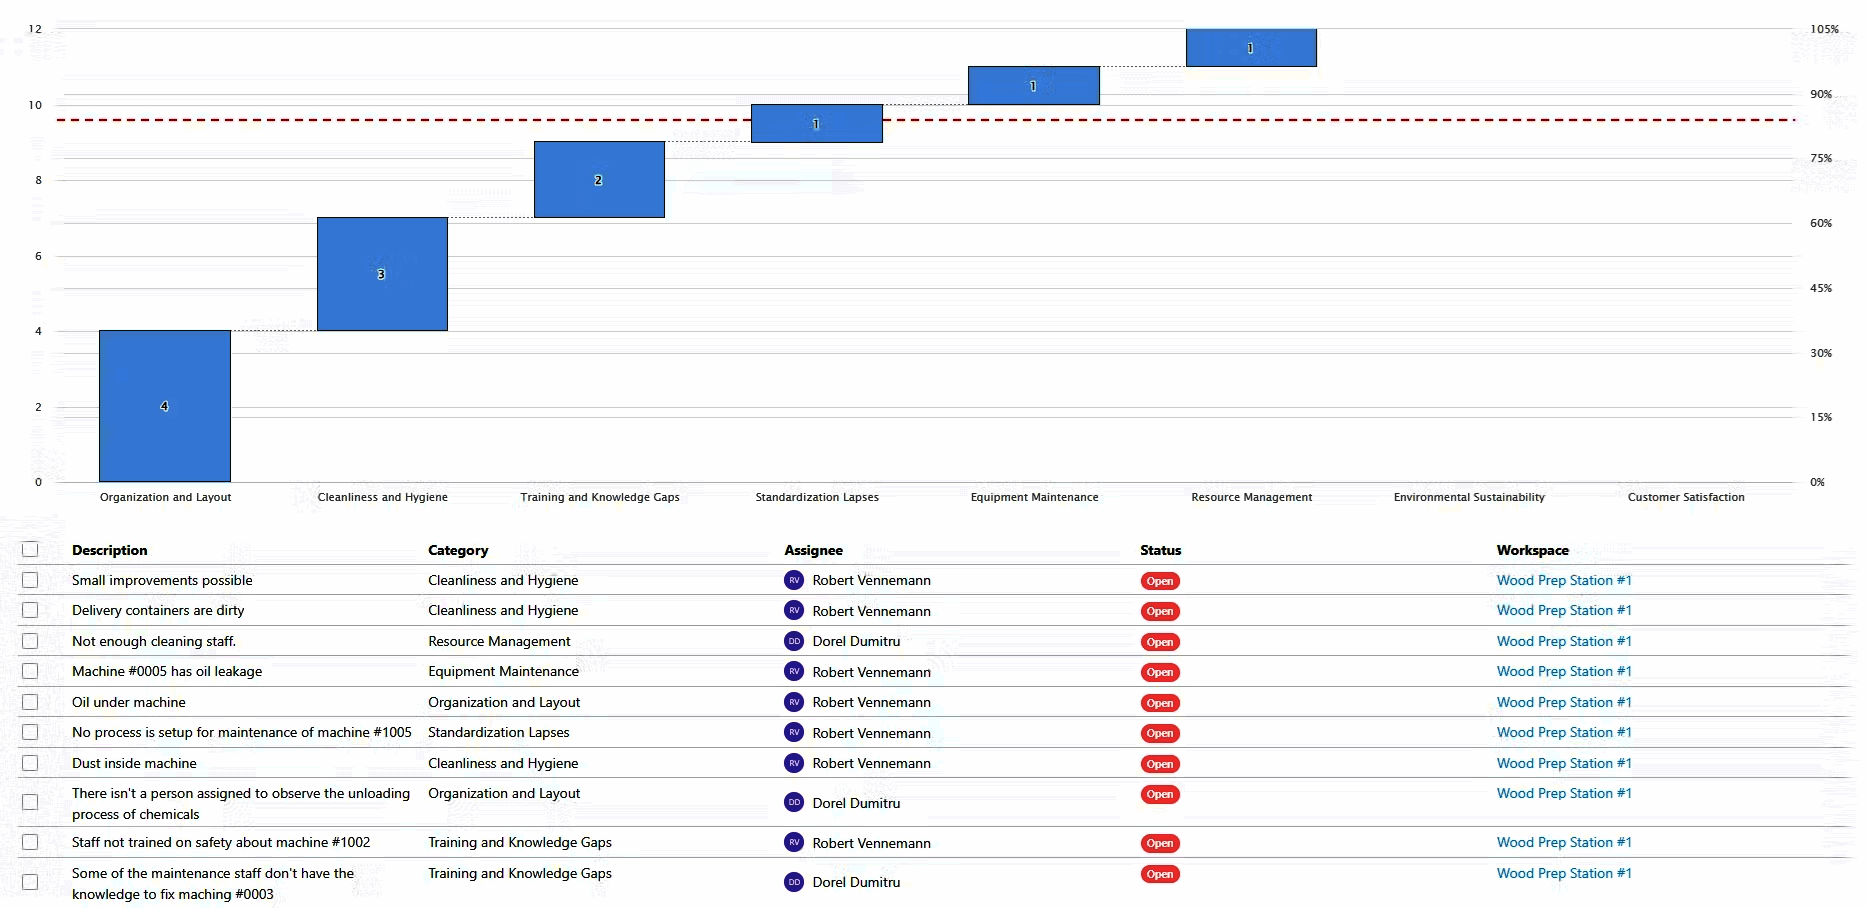Image resolution: width=1866 pixels, height=908 pixels.
Task: Click the 'Dust inside machine' description text
Action: tap(134, 763)
